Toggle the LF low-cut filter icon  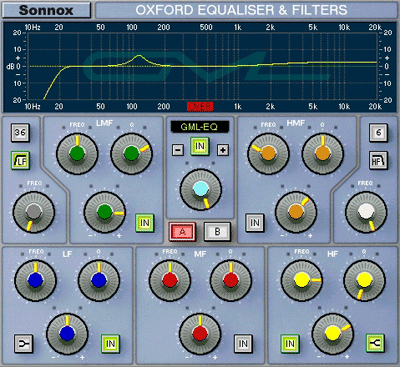point(20,160)
